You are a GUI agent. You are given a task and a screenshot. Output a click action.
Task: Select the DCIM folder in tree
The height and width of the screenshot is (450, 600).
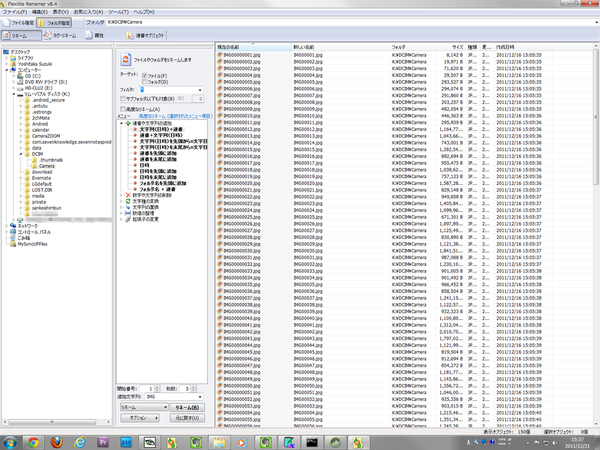pos(35,152)
